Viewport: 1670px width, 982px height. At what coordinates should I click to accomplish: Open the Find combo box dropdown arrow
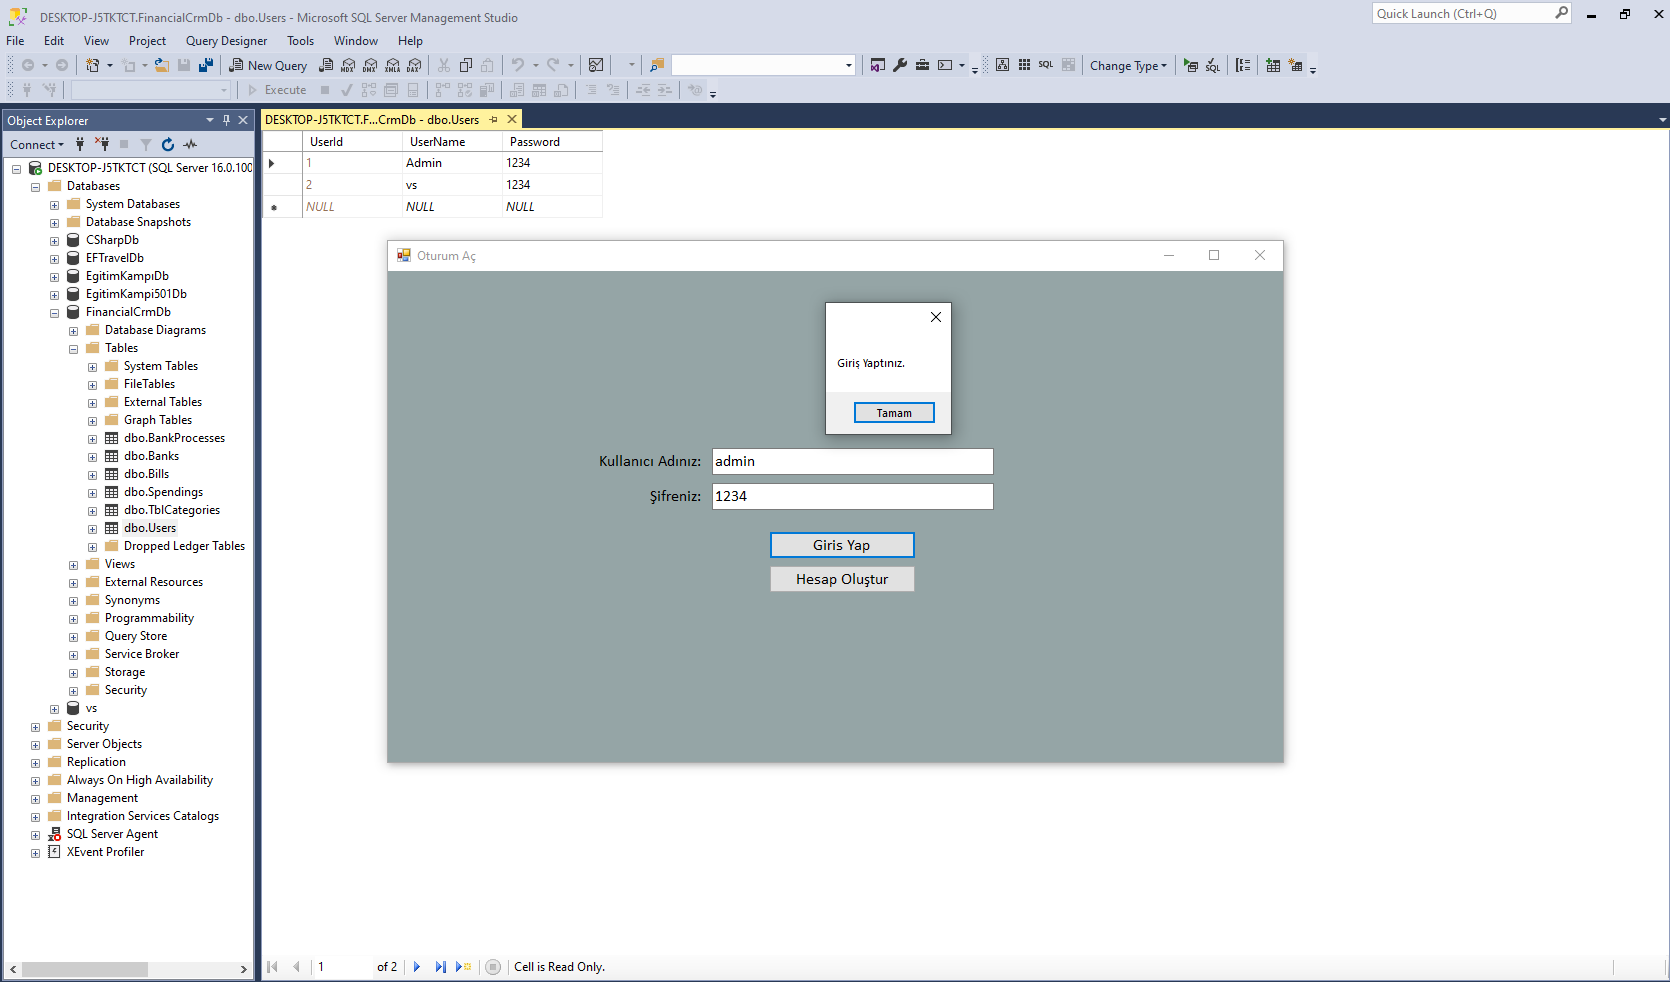click(849, 66)
